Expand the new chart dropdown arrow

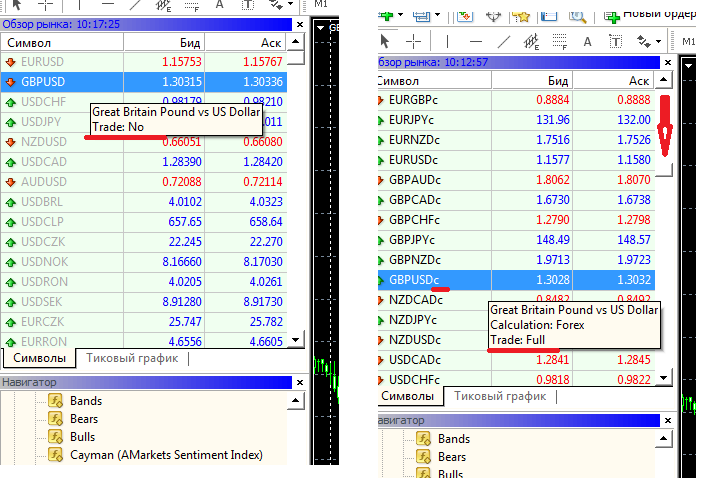[400, 15]
